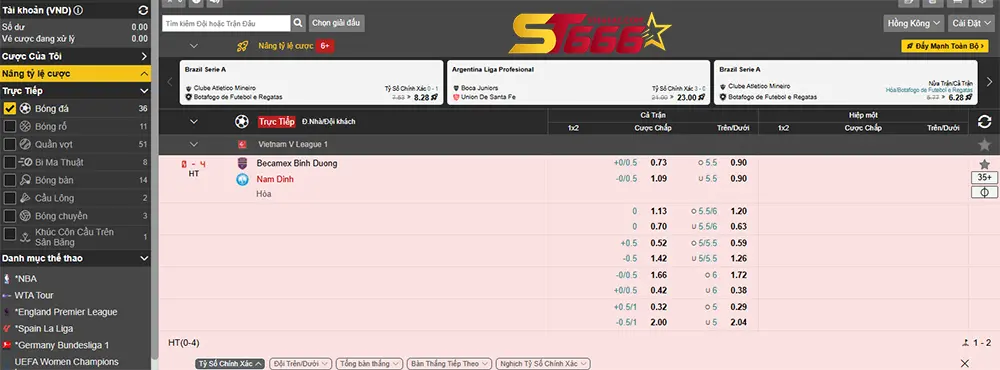Click the Chọn giải đấu button

coord(337,23)
